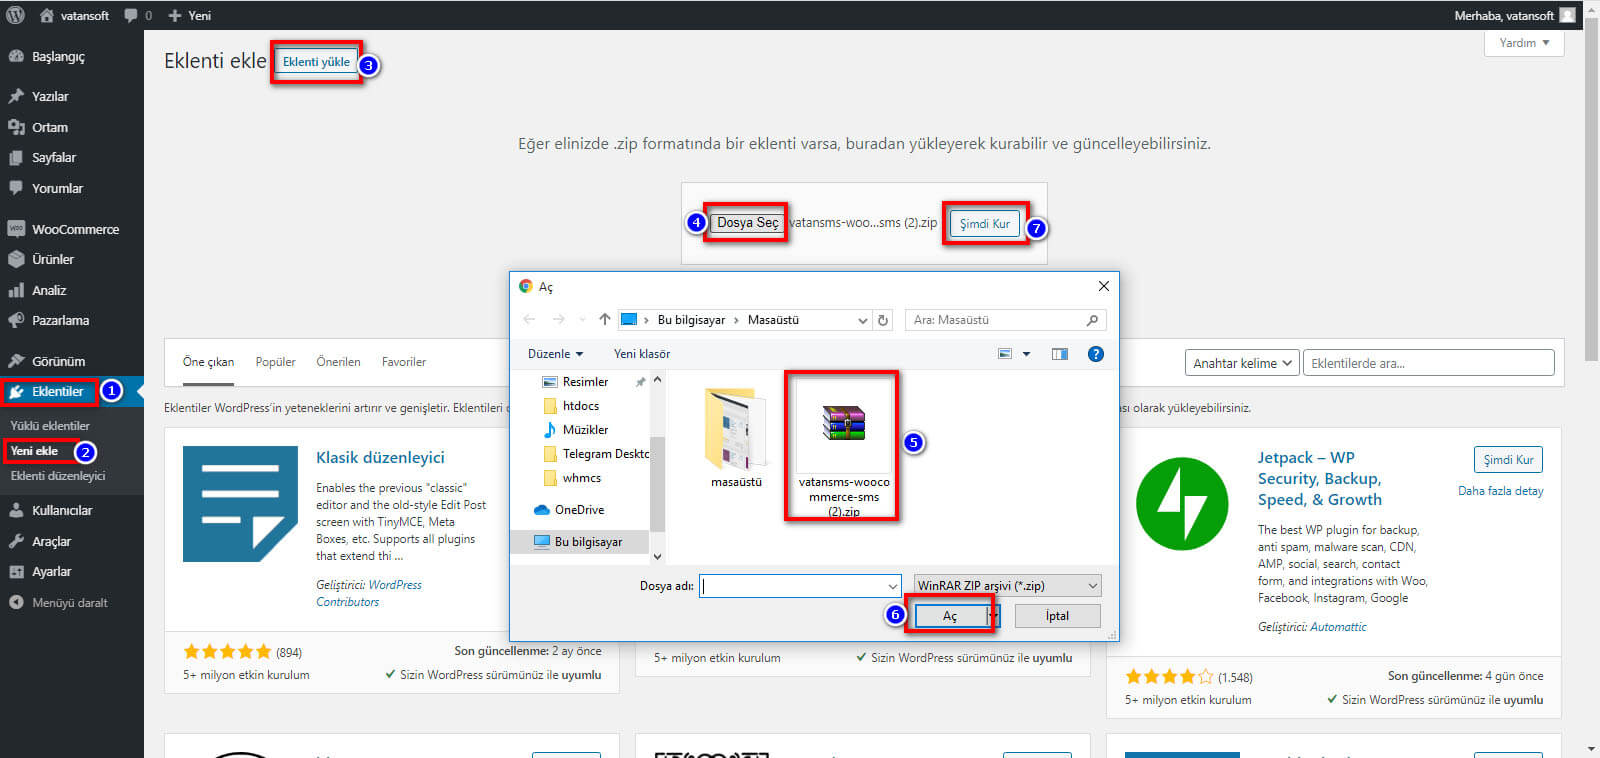Switch to the Öne çıkan tab
This screenshot has width=1600, height=758.
(208, 362)
